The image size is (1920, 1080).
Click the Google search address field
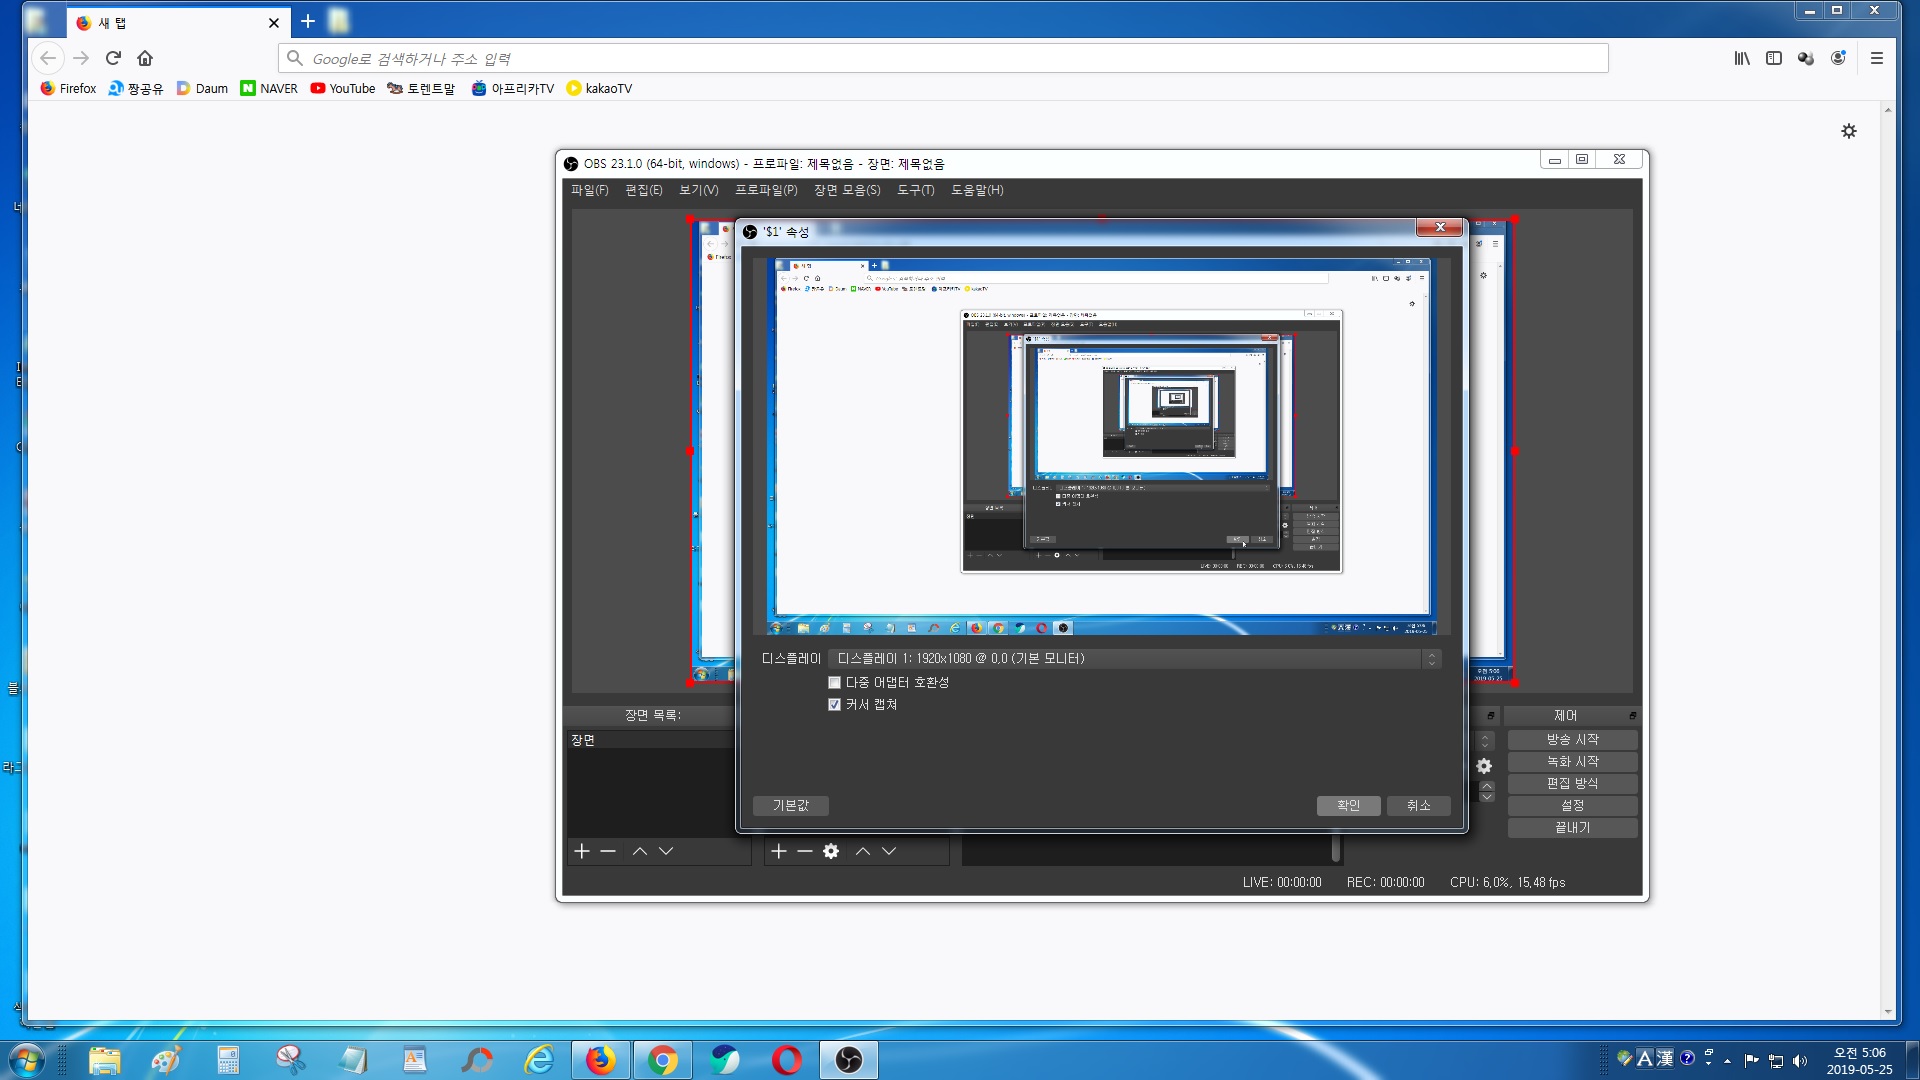[940, 59]
